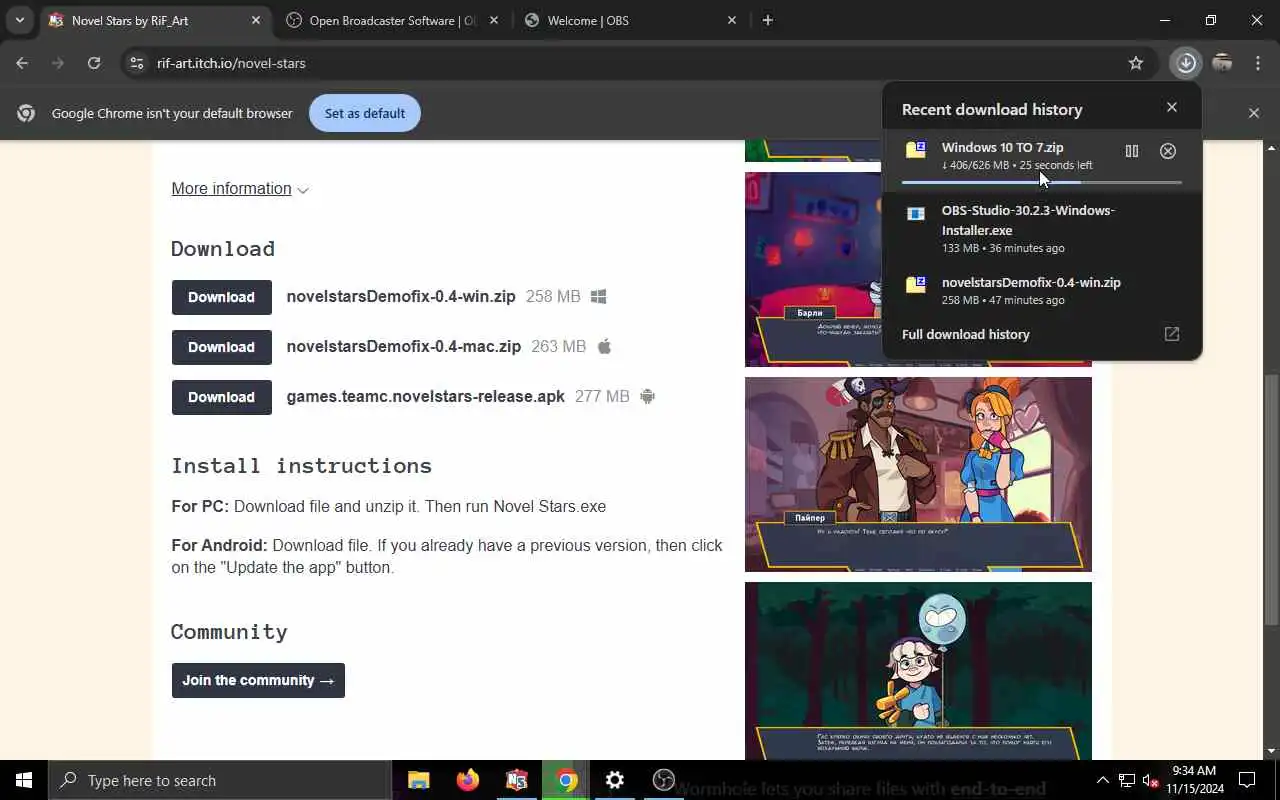Click the Android platform icon

pos(647,396)
